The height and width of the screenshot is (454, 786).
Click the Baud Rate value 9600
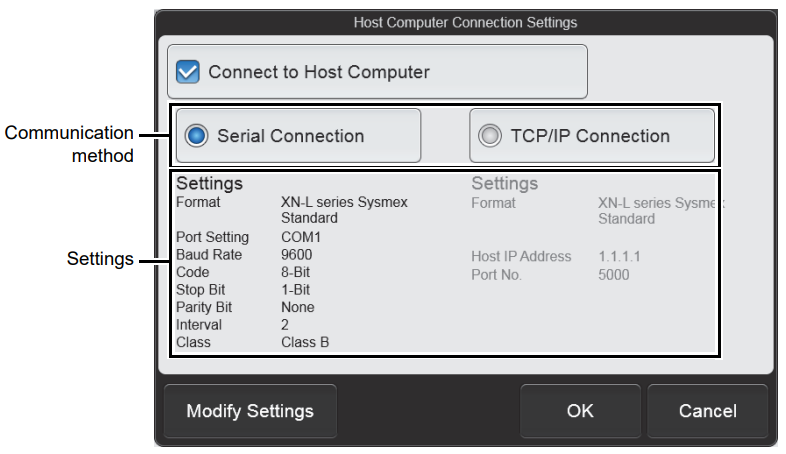coord(297,255)
